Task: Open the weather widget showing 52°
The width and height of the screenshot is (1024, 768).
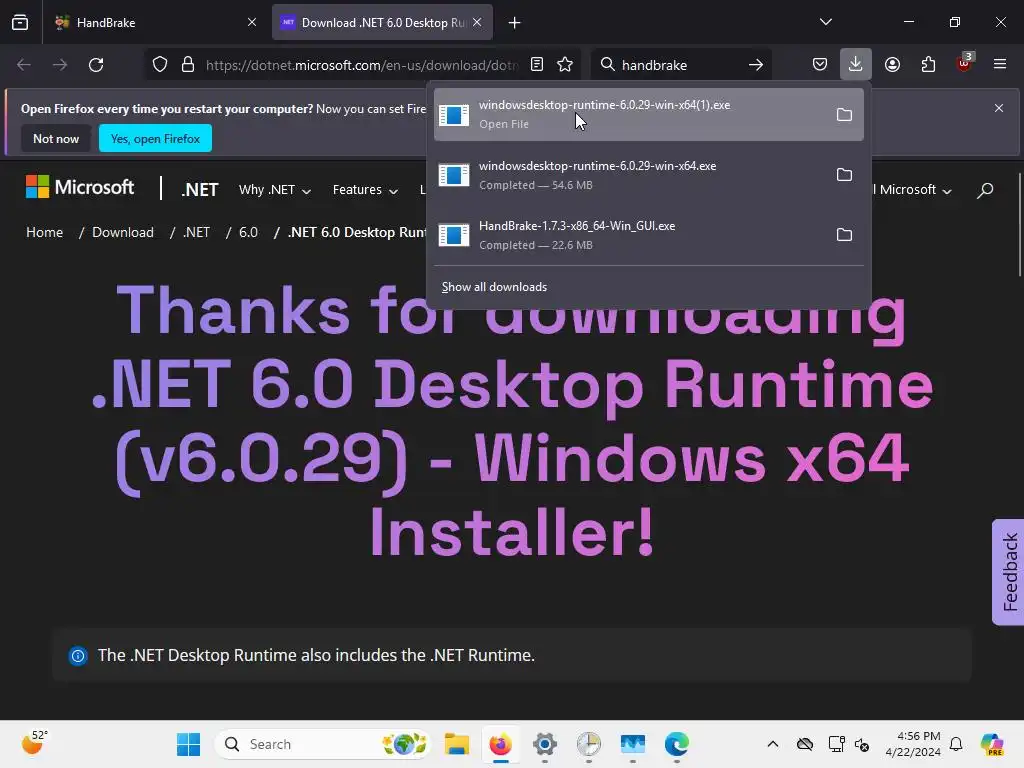Action: 34,743
